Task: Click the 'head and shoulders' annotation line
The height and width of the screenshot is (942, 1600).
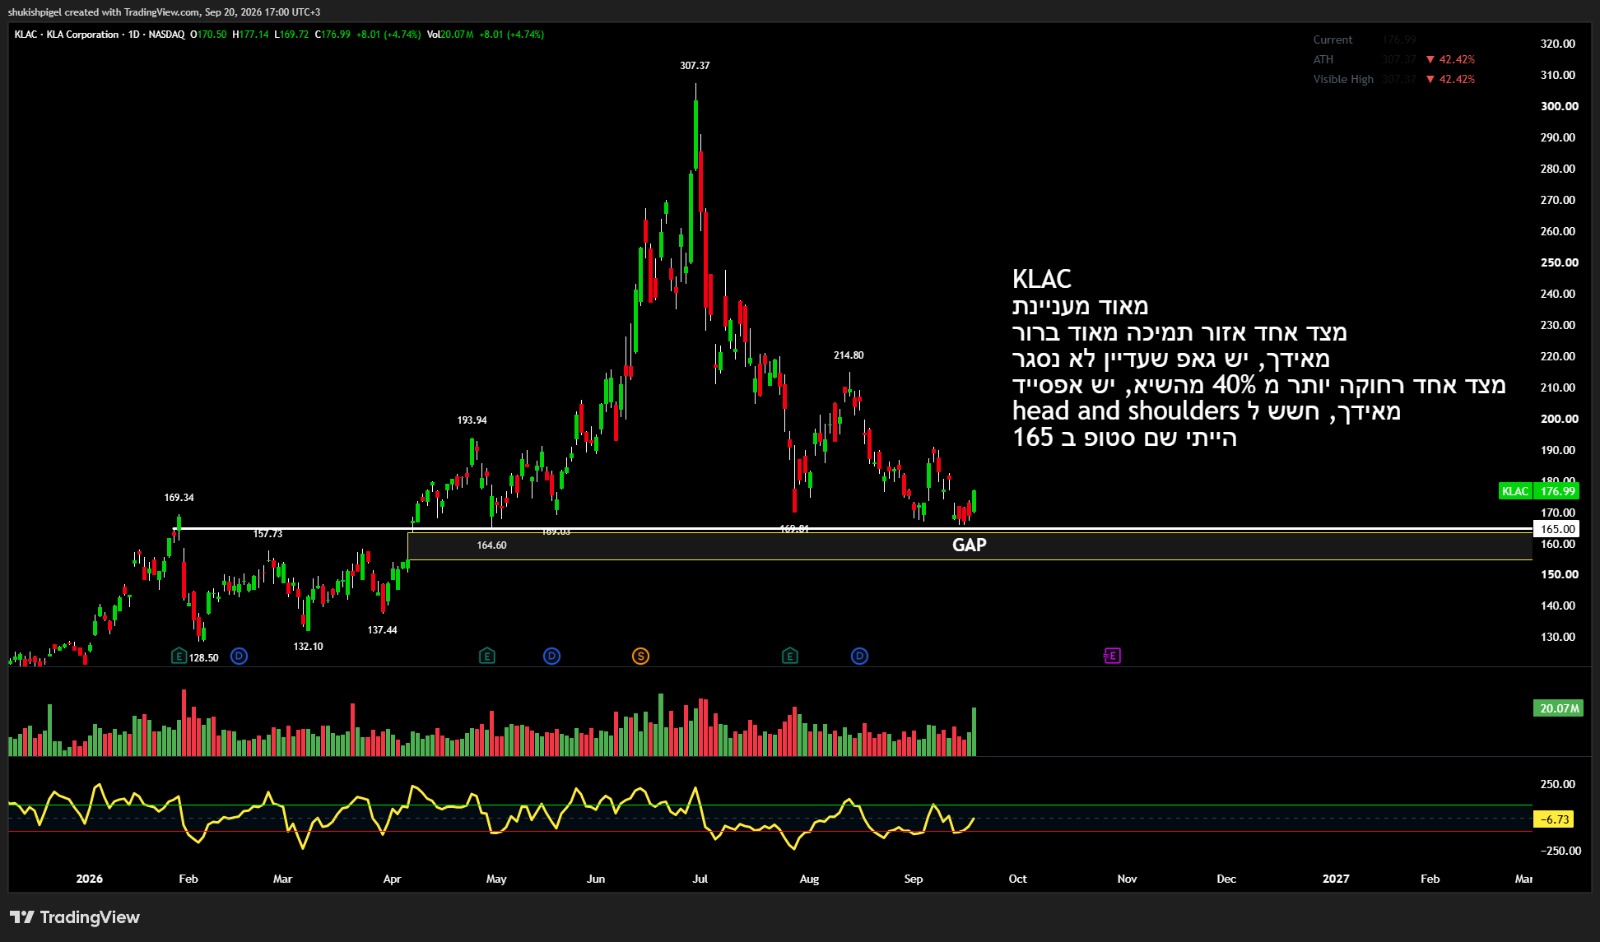Action: (1206, 411)
